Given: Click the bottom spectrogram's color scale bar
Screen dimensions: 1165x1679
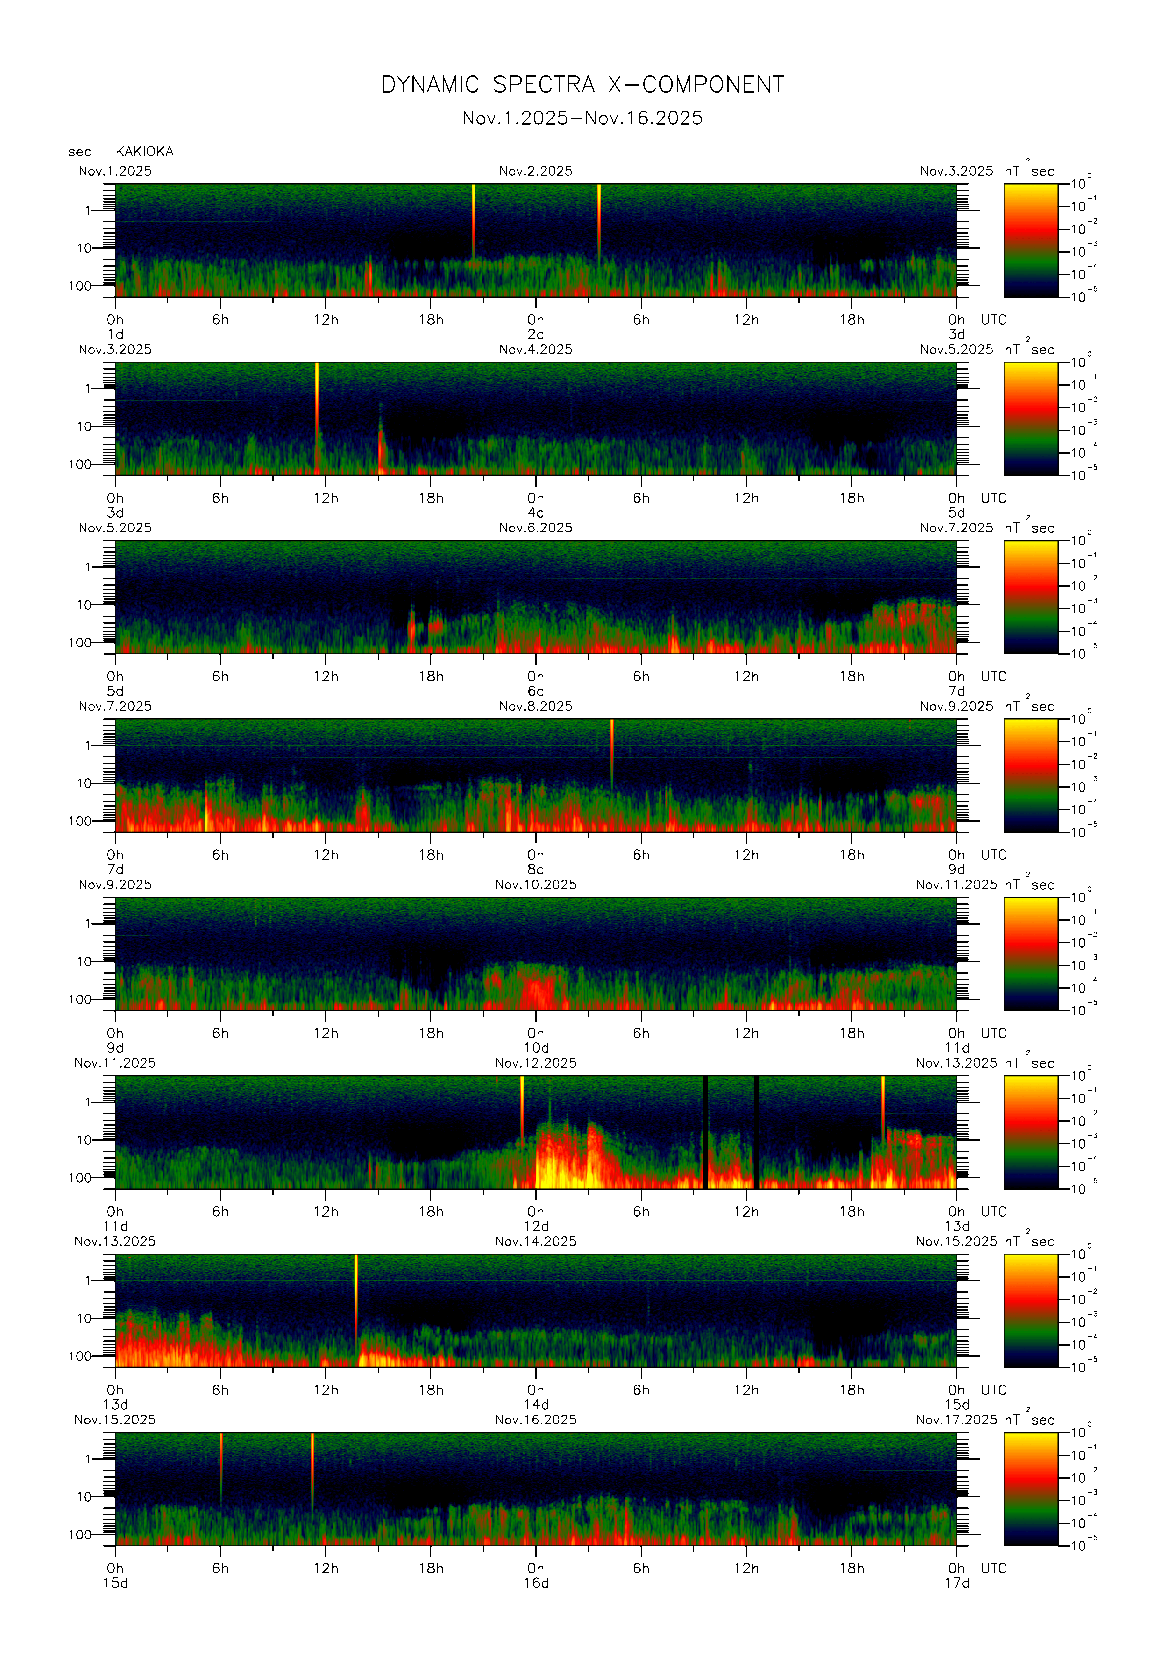Looking at the screenshot, I should [x=1030, y=1489].
